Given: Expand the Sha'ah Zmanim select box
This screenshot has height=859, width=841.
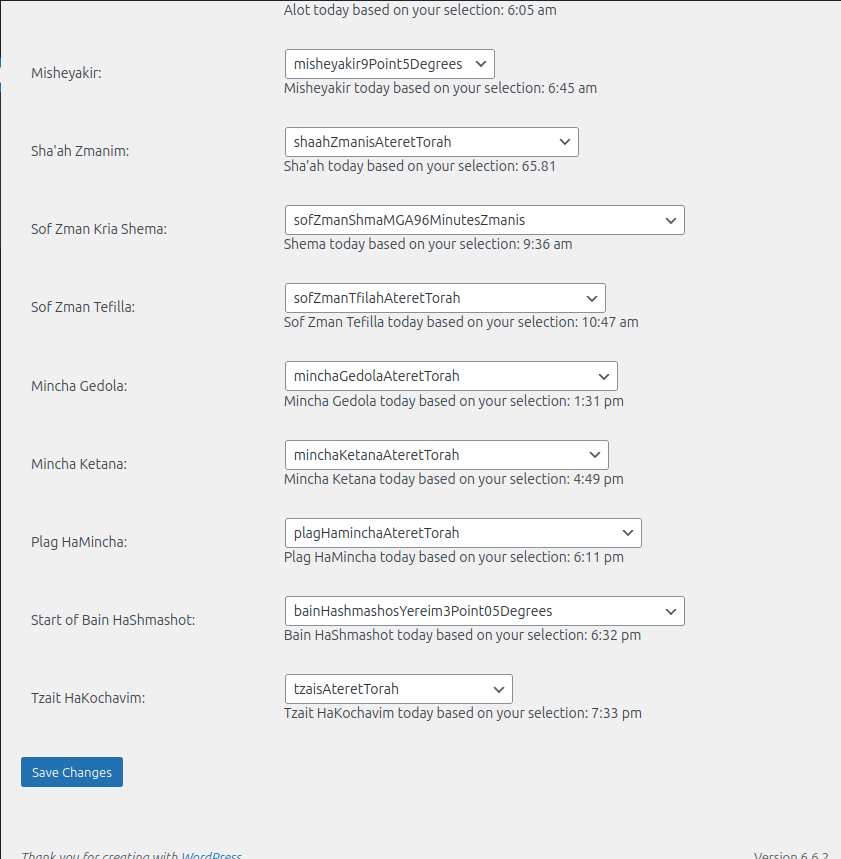Looking at the screenshot, I should pos(431,142).
